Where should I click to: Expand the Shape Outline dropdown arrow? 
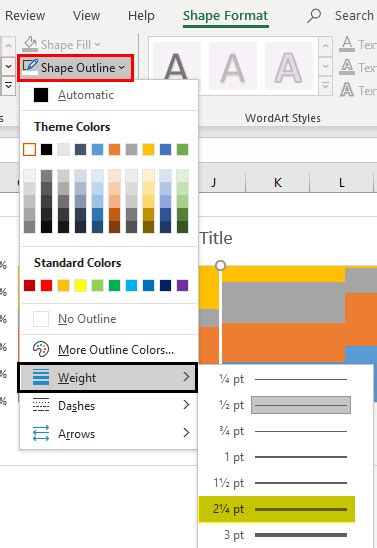(x=121, y=67)
